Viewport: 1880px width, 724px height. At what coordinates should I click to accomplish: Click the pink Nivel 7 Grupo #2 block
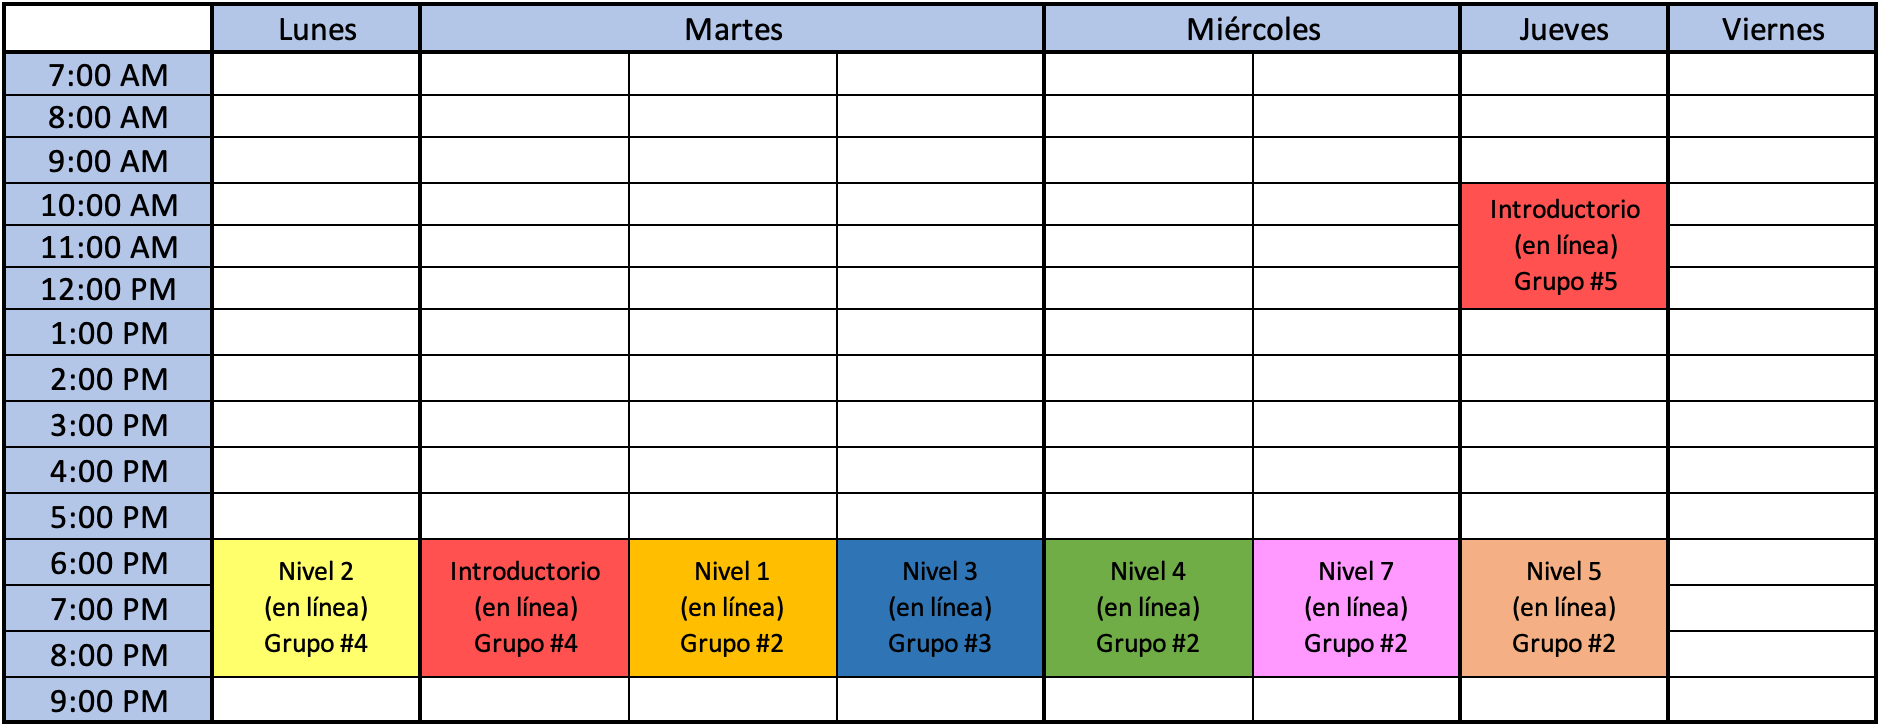click(1356, 607)
